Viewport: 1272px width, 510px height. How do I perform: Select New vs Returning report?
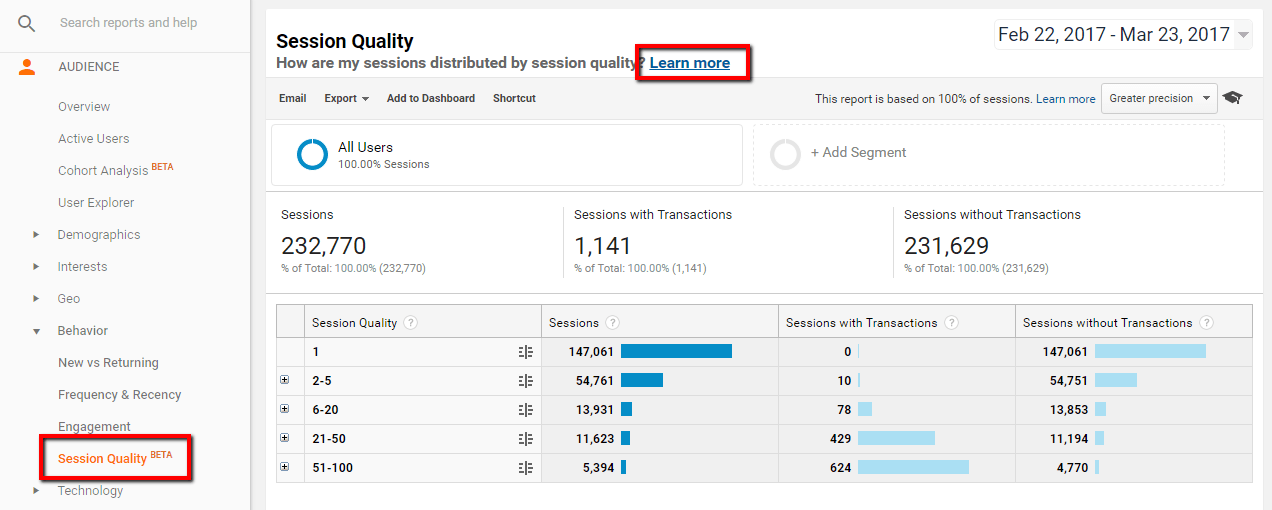click(108, 363)
